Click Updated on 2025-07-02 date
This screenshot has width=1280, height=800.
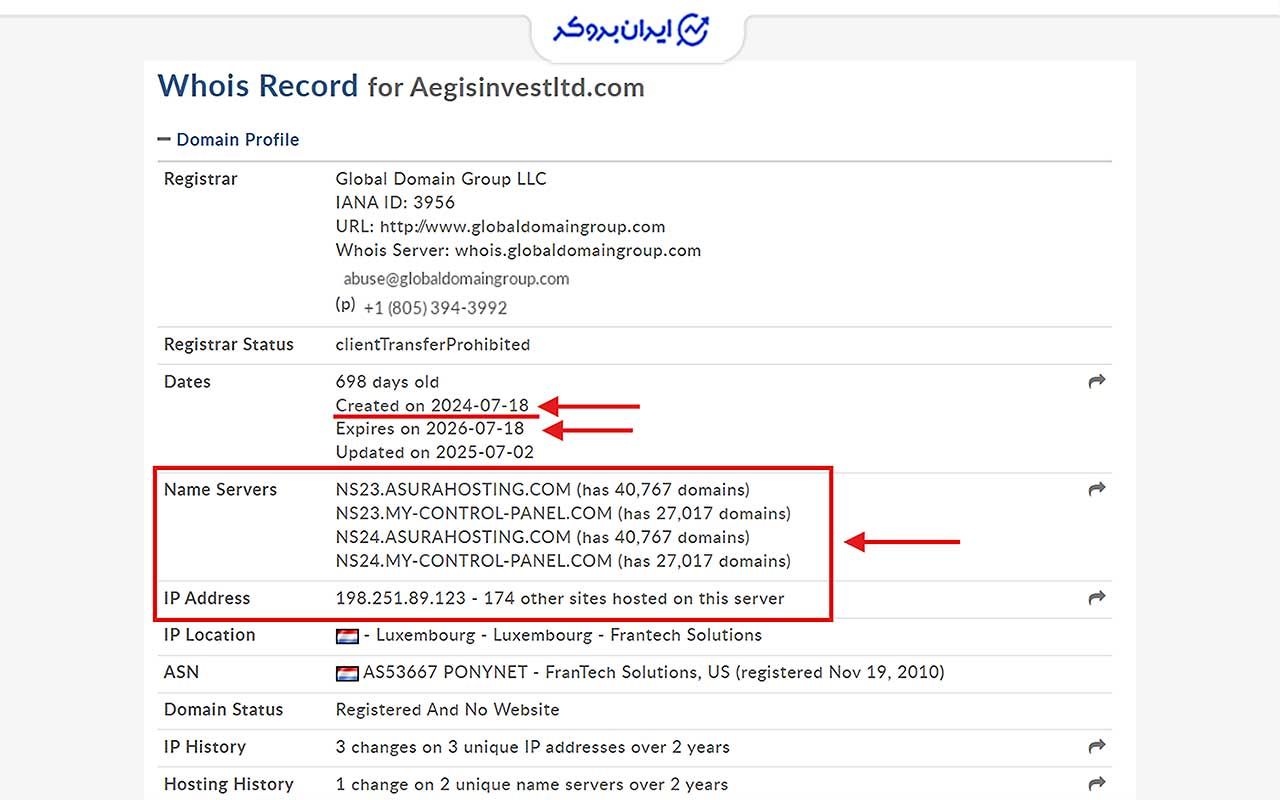coord(435,452)
